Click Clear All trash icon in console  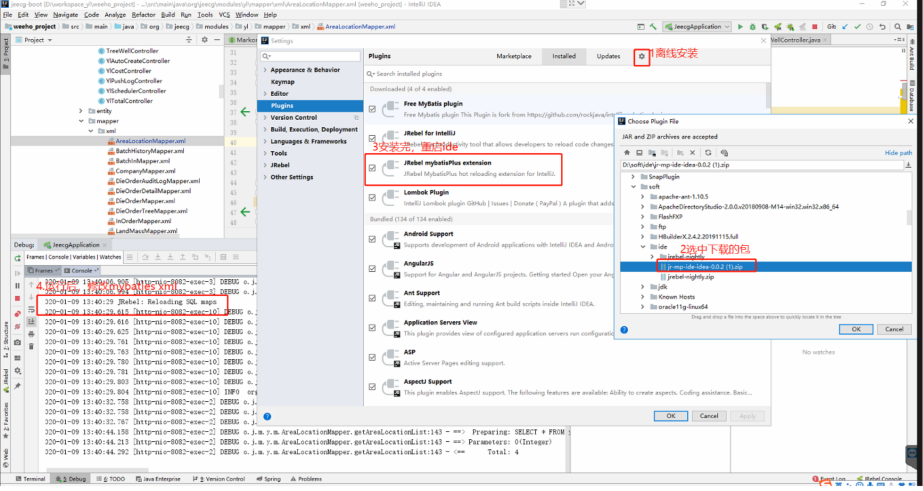[31, 346]
